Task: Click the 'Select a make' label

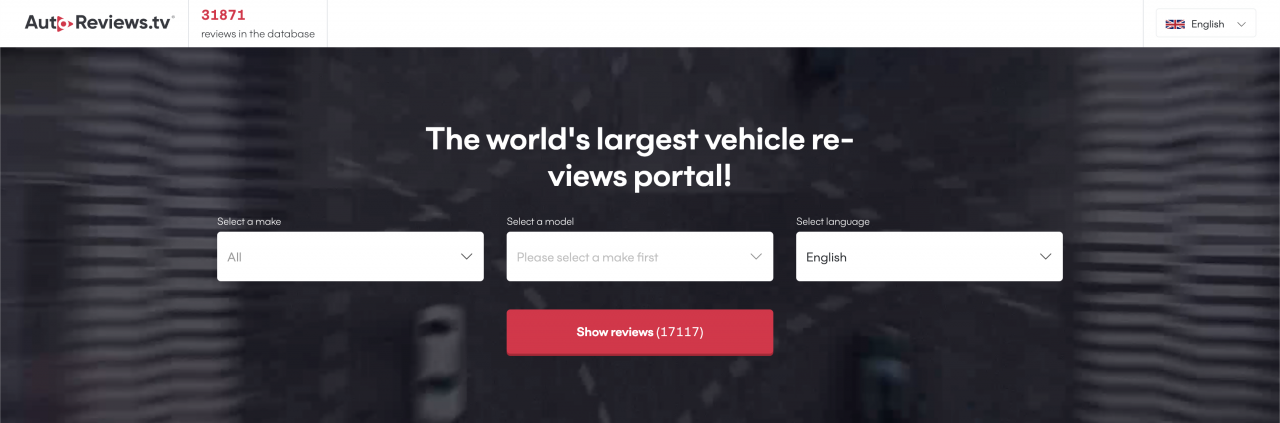Action: click(x=249, y=222)
